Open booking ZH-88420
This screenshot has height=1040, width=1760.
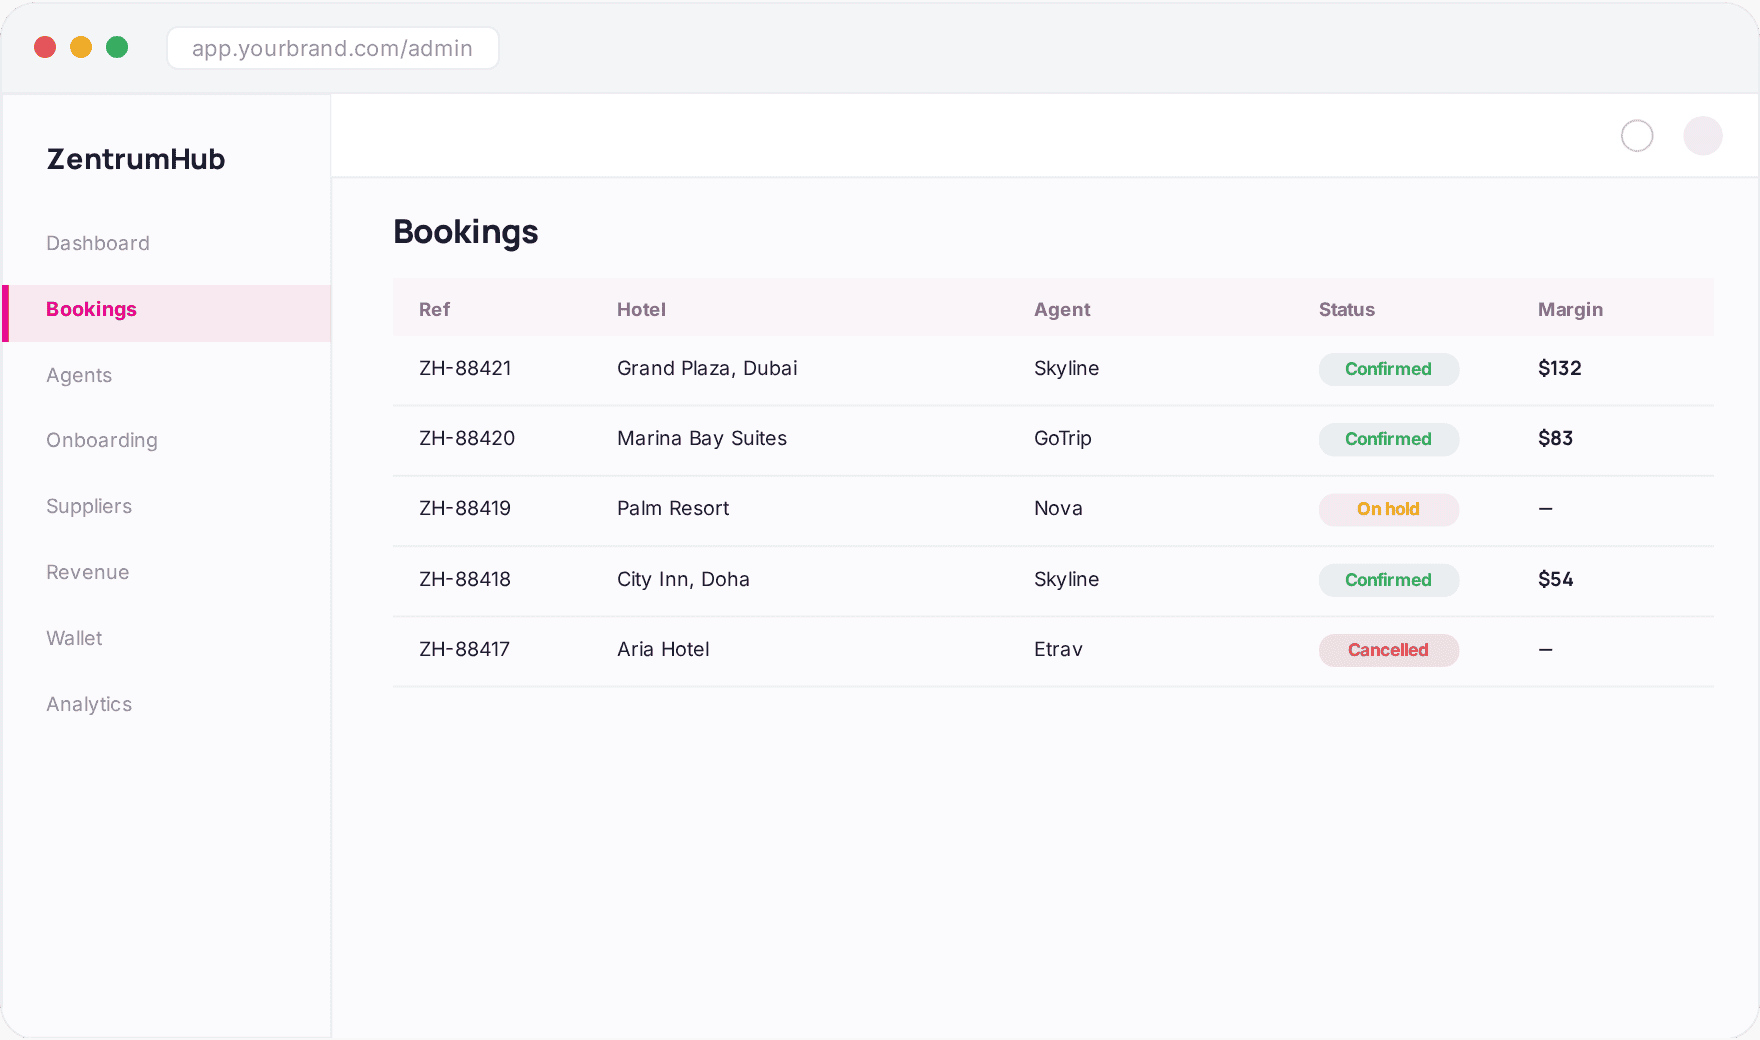point(467,438)
